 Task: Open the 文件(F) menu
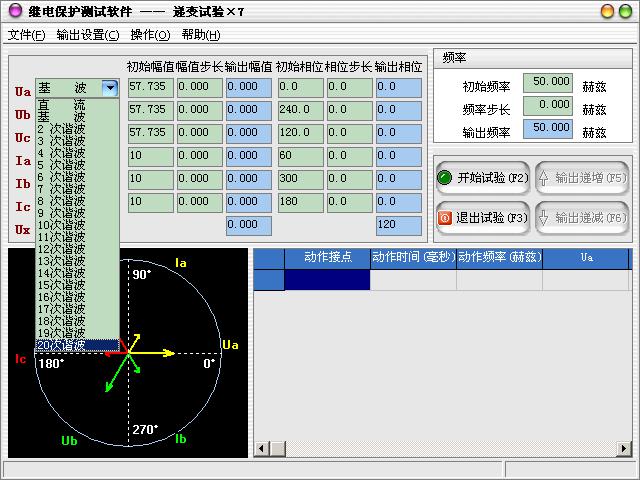point(27,35)
